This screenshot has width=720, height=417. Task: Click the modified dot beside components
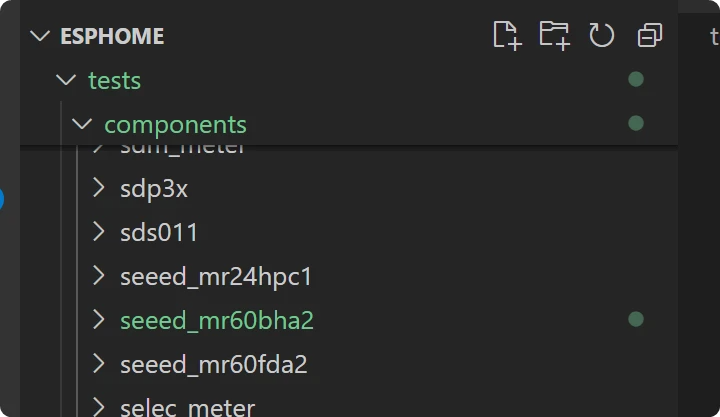[x=635, y=123]
